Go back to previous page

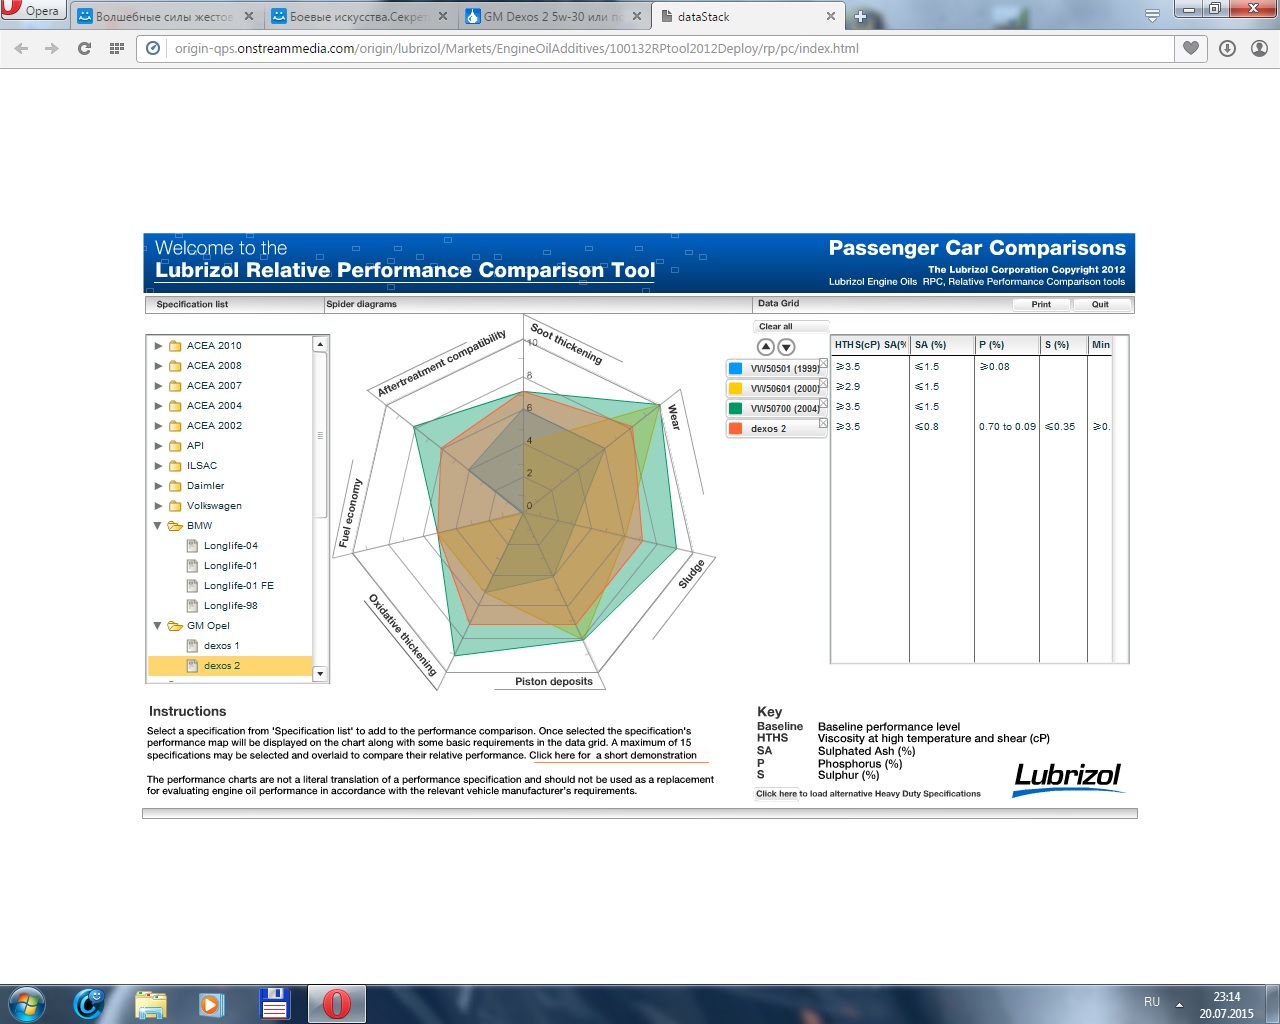coord(22,48)
